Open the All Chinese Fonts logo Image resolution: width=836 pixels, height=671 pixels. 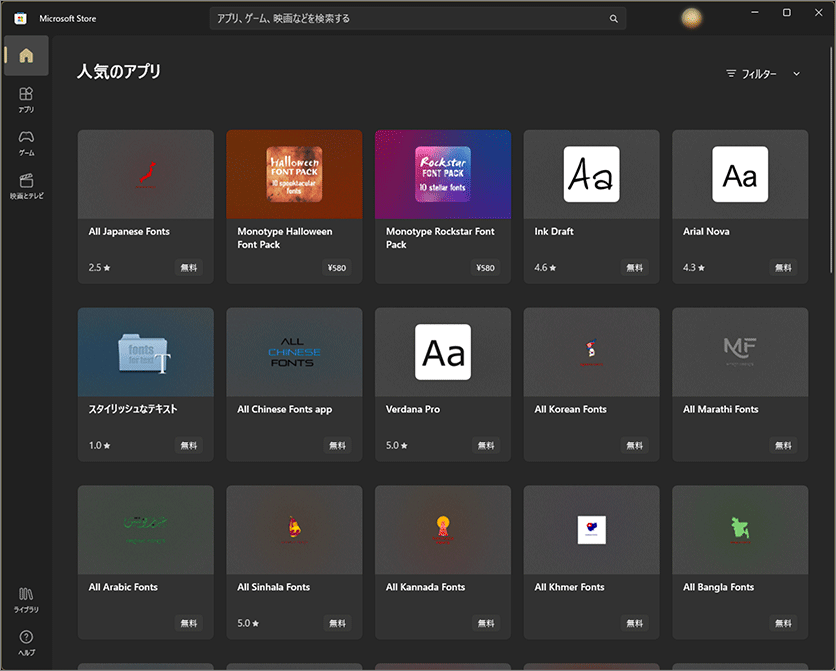(294, 352)
